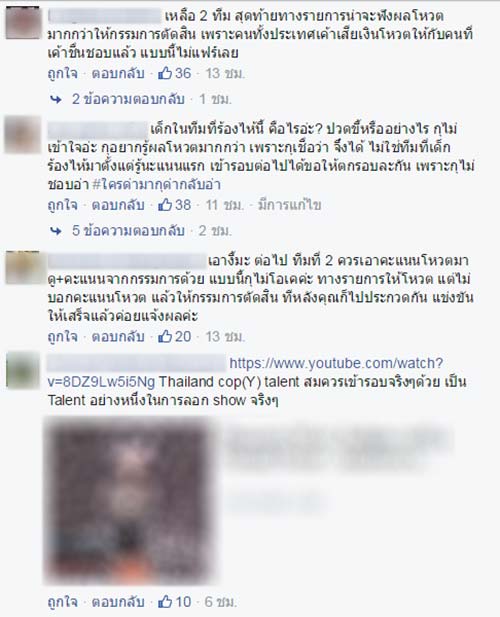Open first commenter's profile avatar

[23, 22]
